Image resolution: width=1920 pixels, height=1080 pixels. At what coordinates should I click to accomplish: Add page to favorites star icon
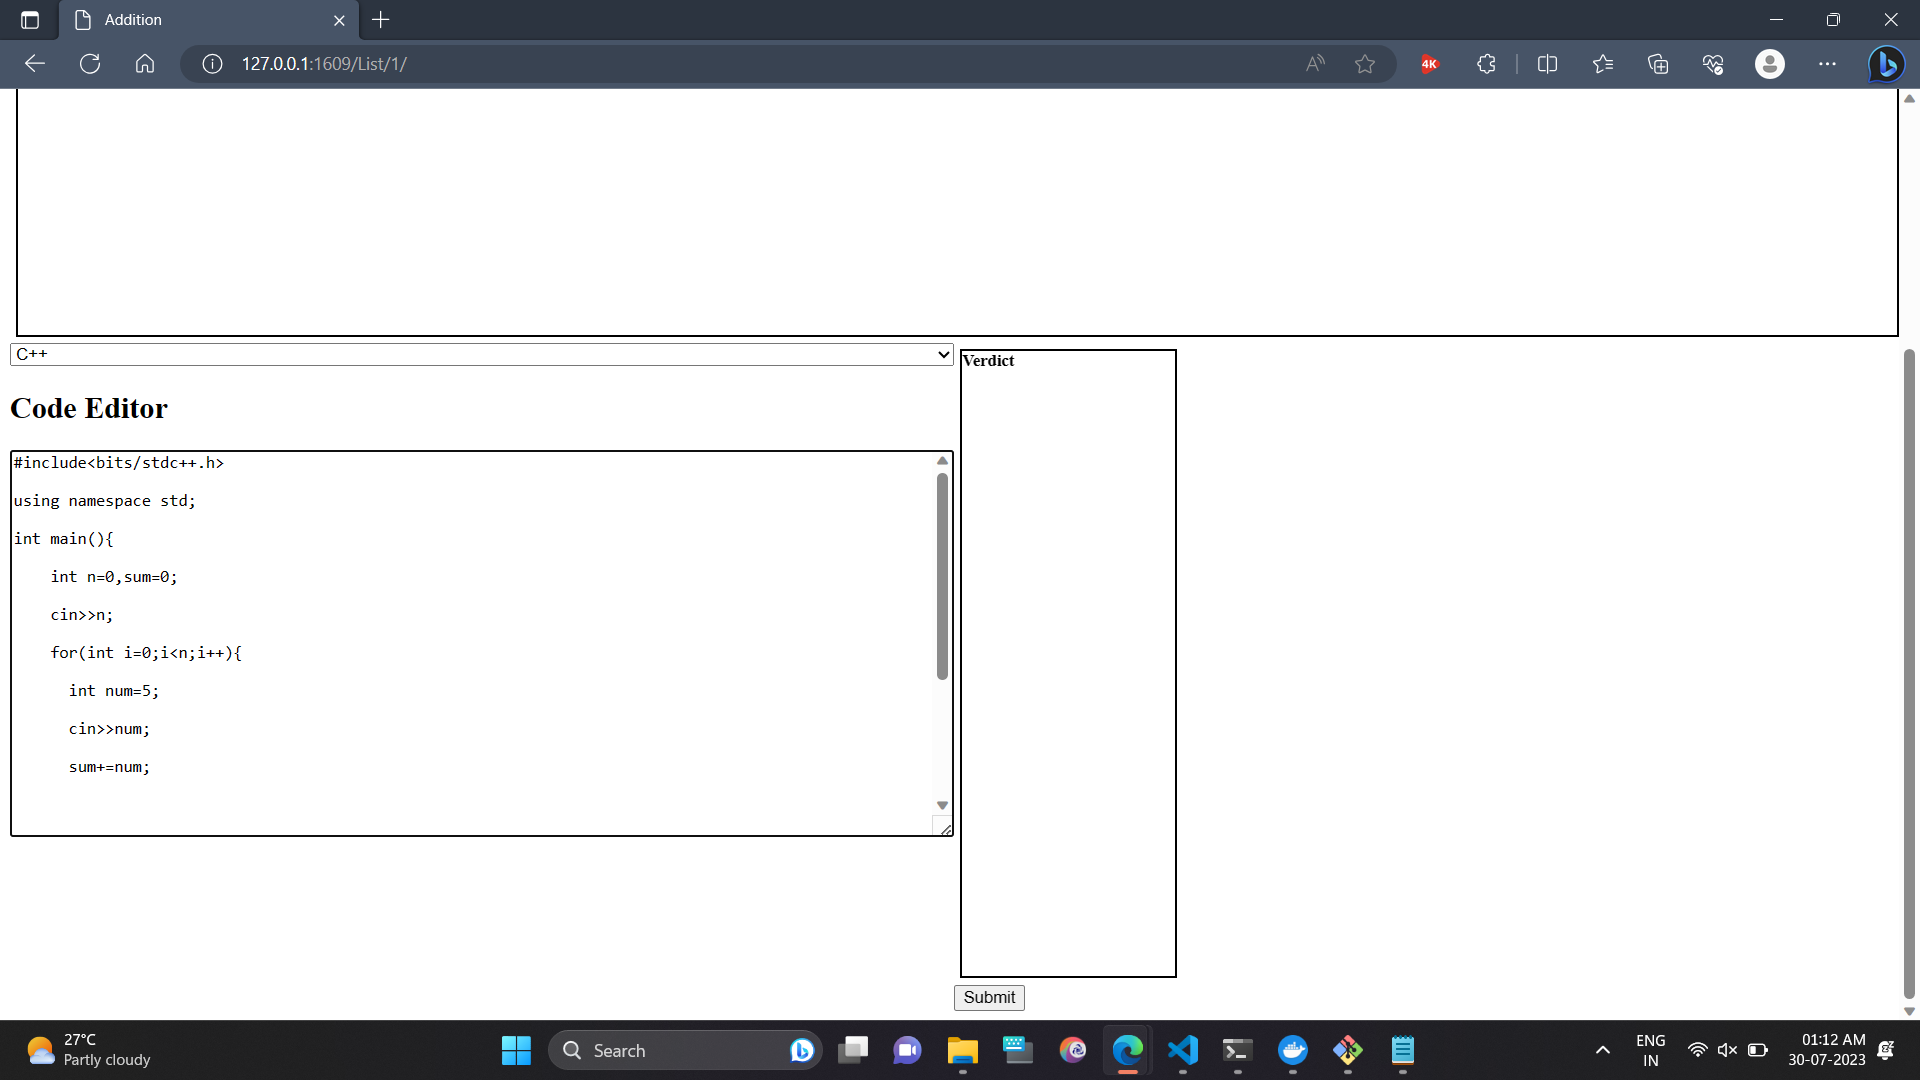click(x=1365, y=64)
